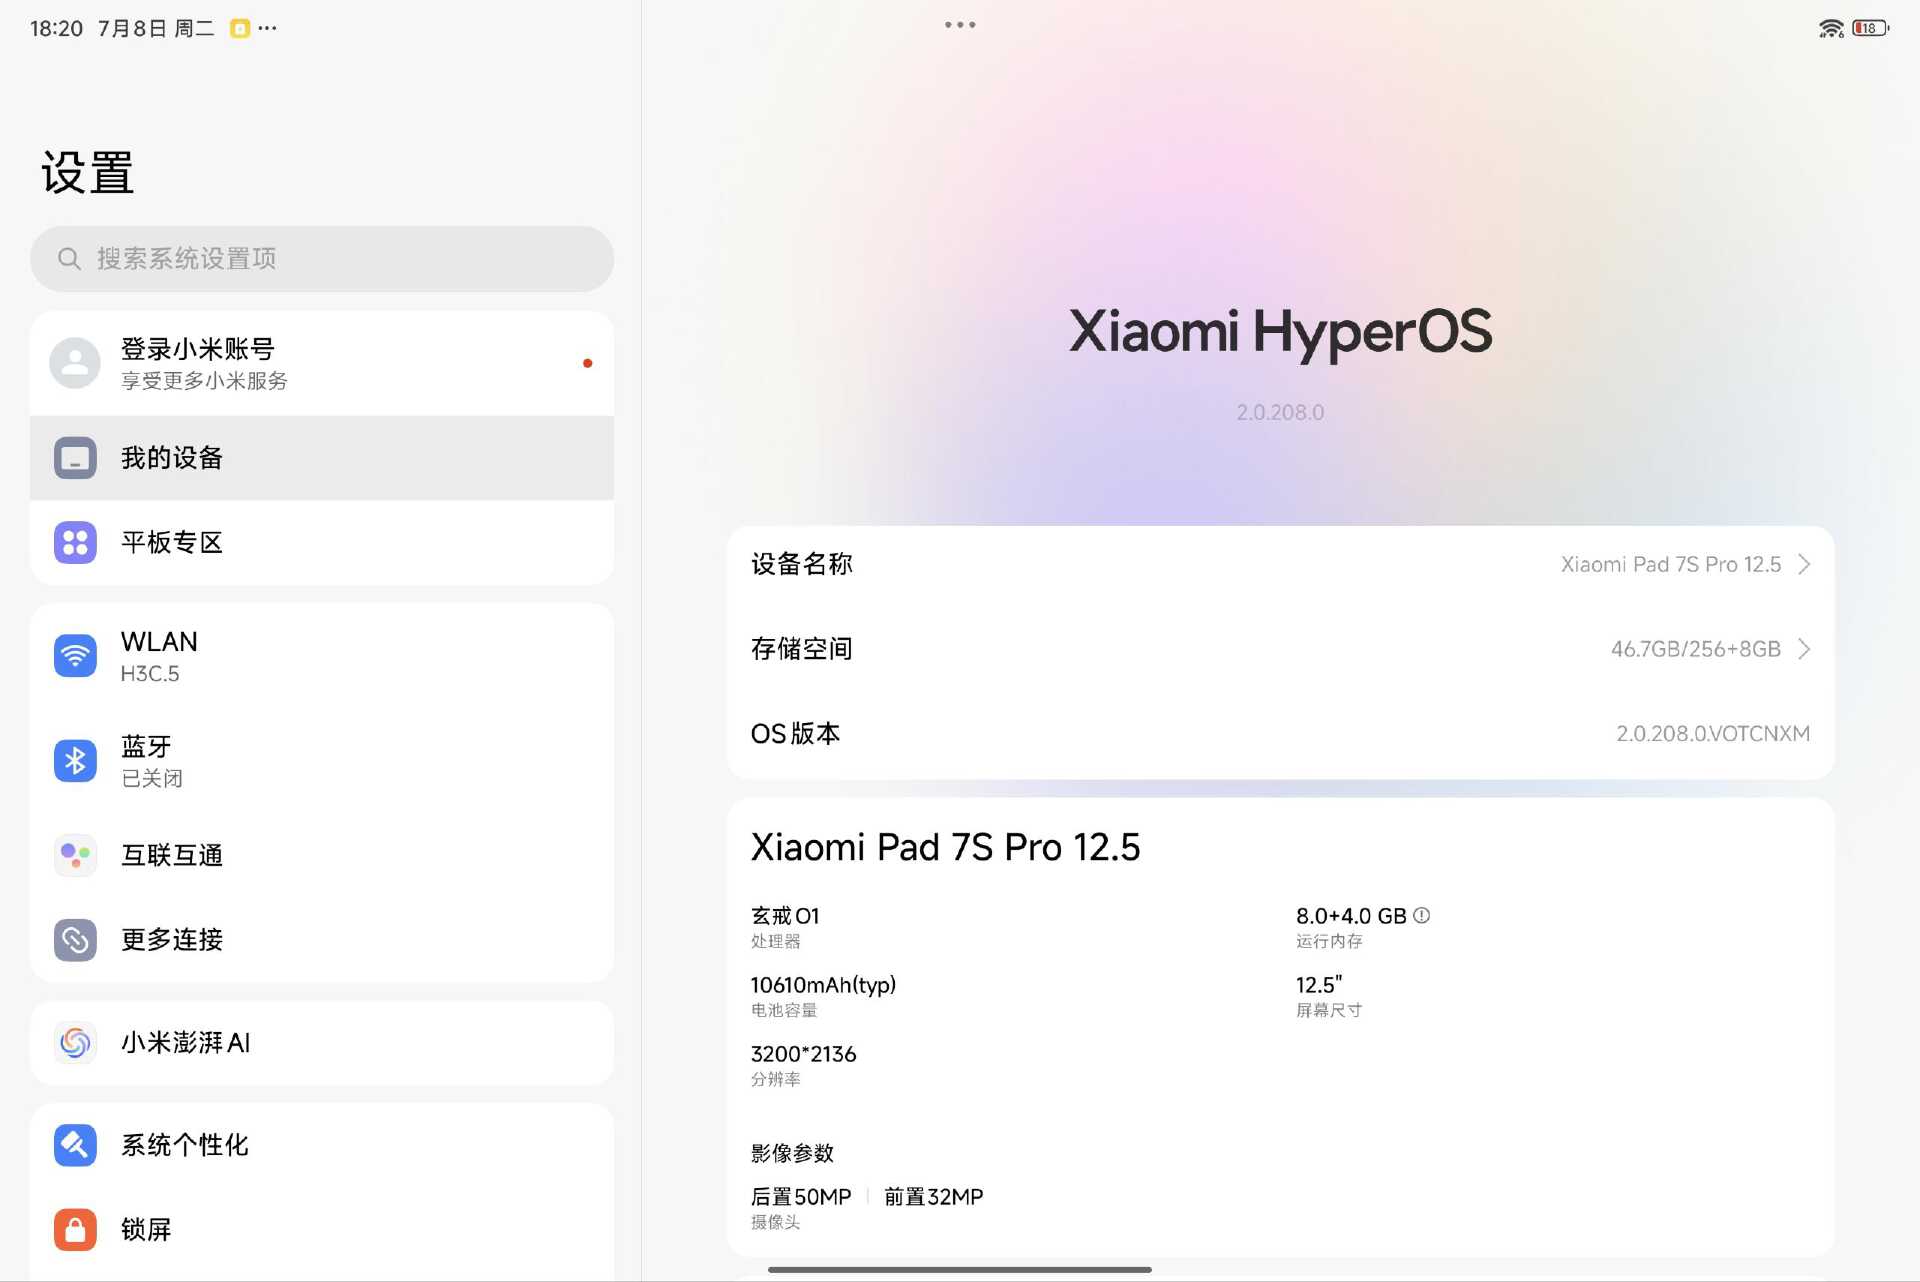Click the date 7月8日 周二
1920x1282 pixels.
(x=156, y=28)
